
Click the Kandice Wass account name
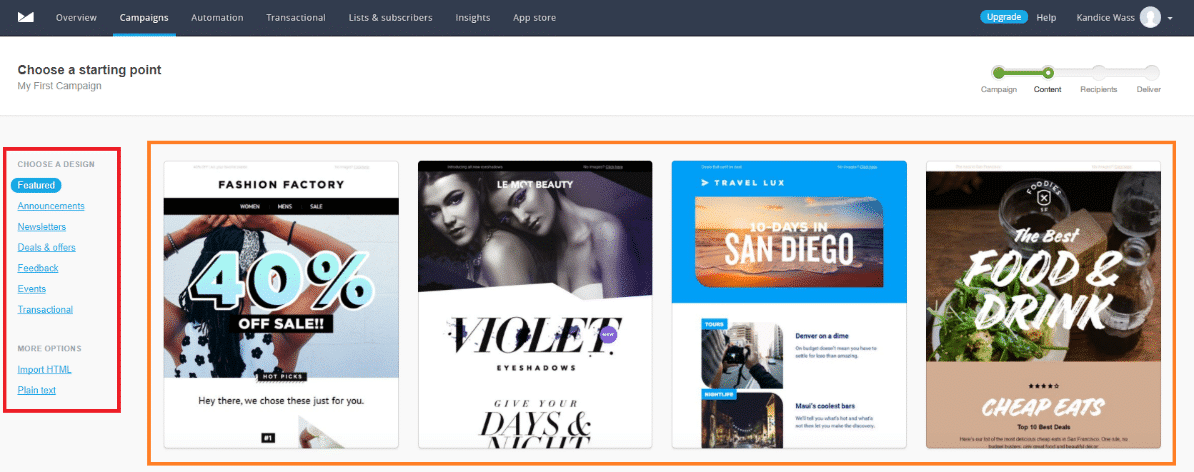pyautogui.click(x=1106, y=18)
